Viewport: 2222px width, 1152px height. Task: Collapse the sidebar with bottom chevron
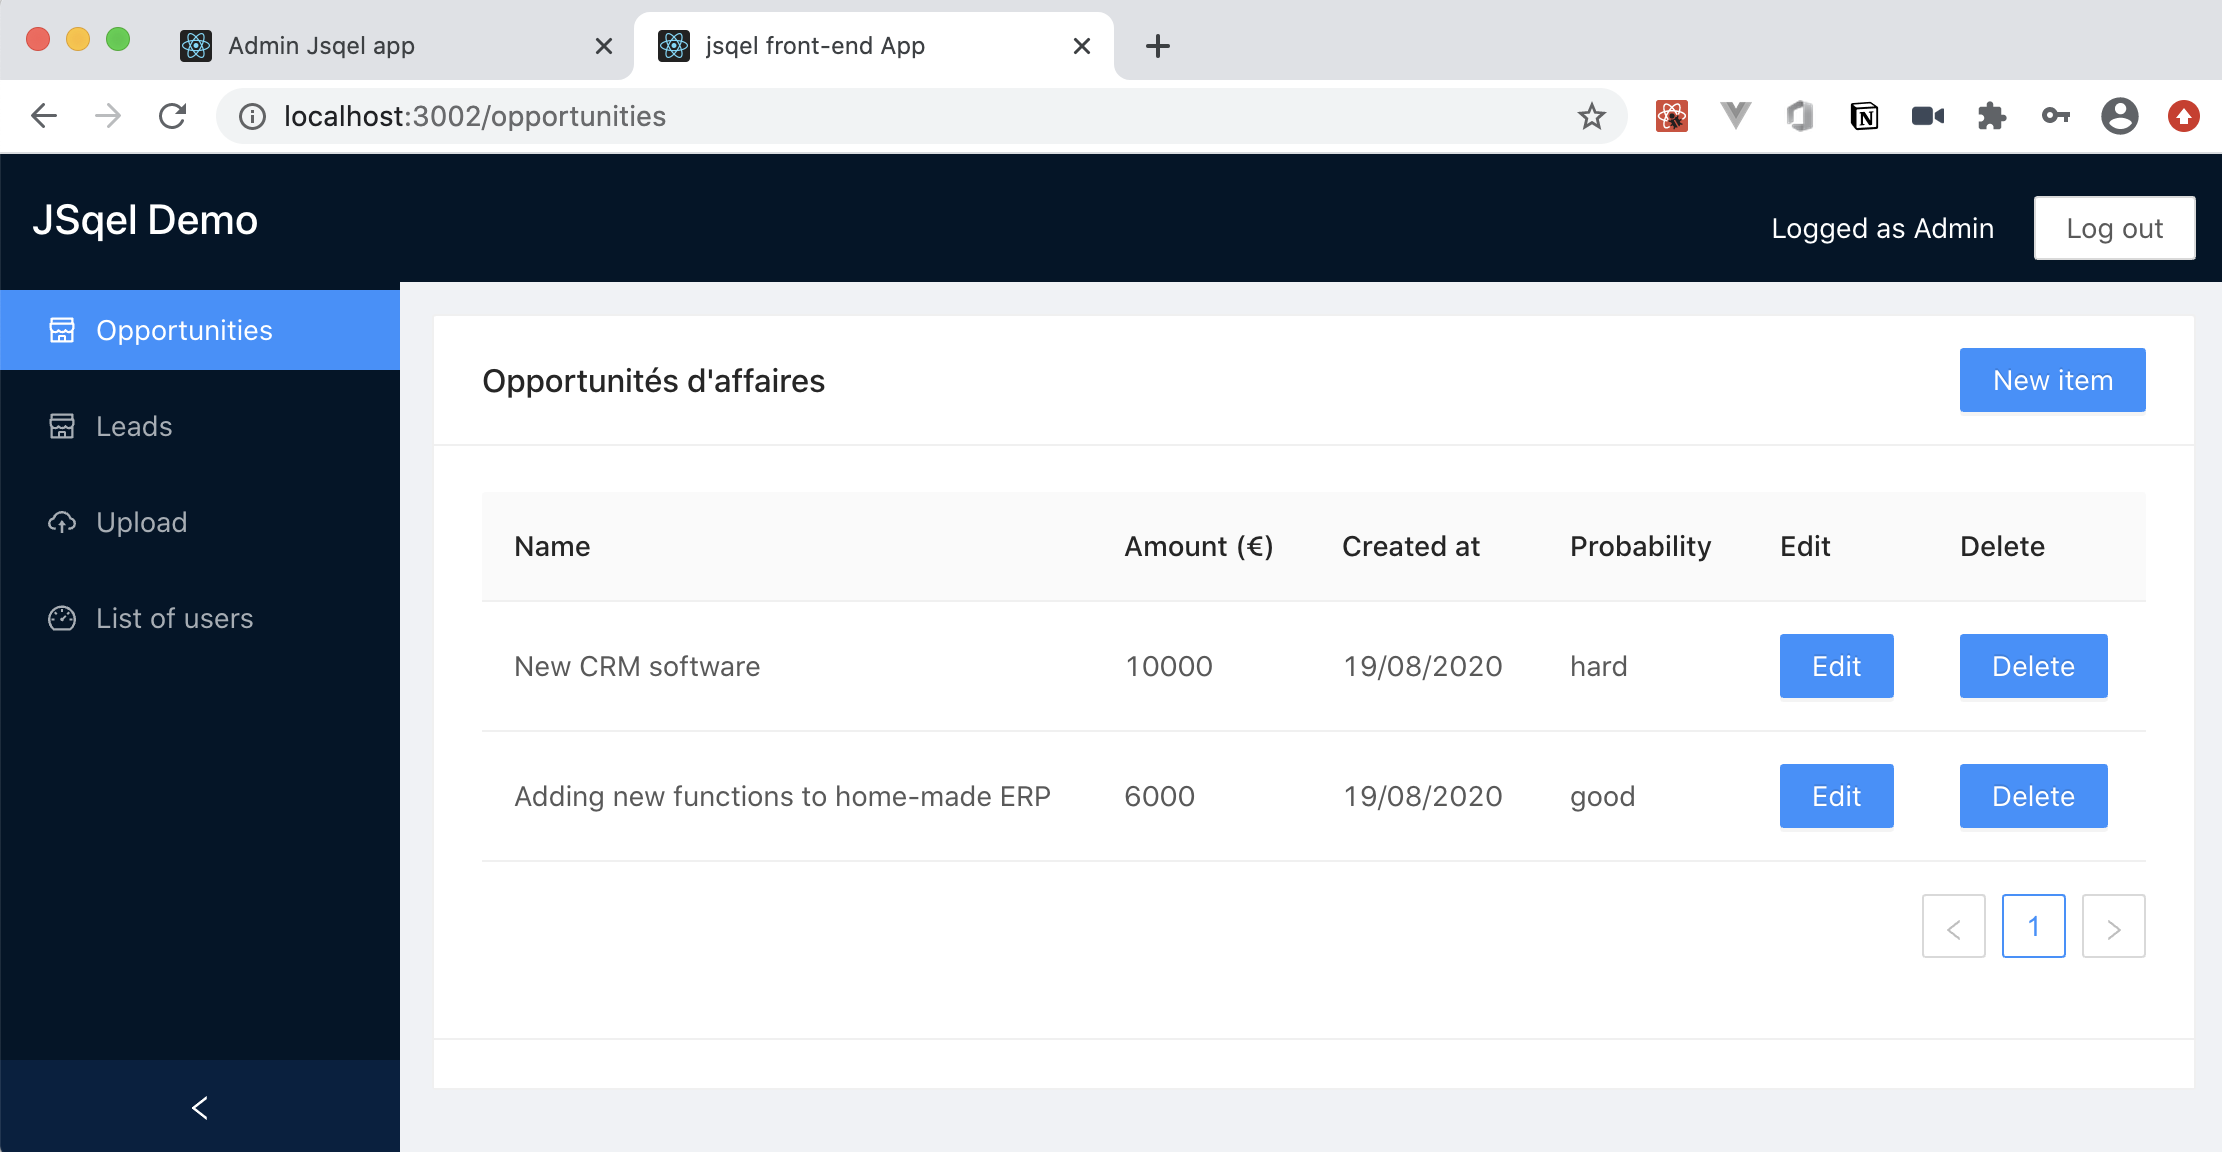click(200, 1107)
